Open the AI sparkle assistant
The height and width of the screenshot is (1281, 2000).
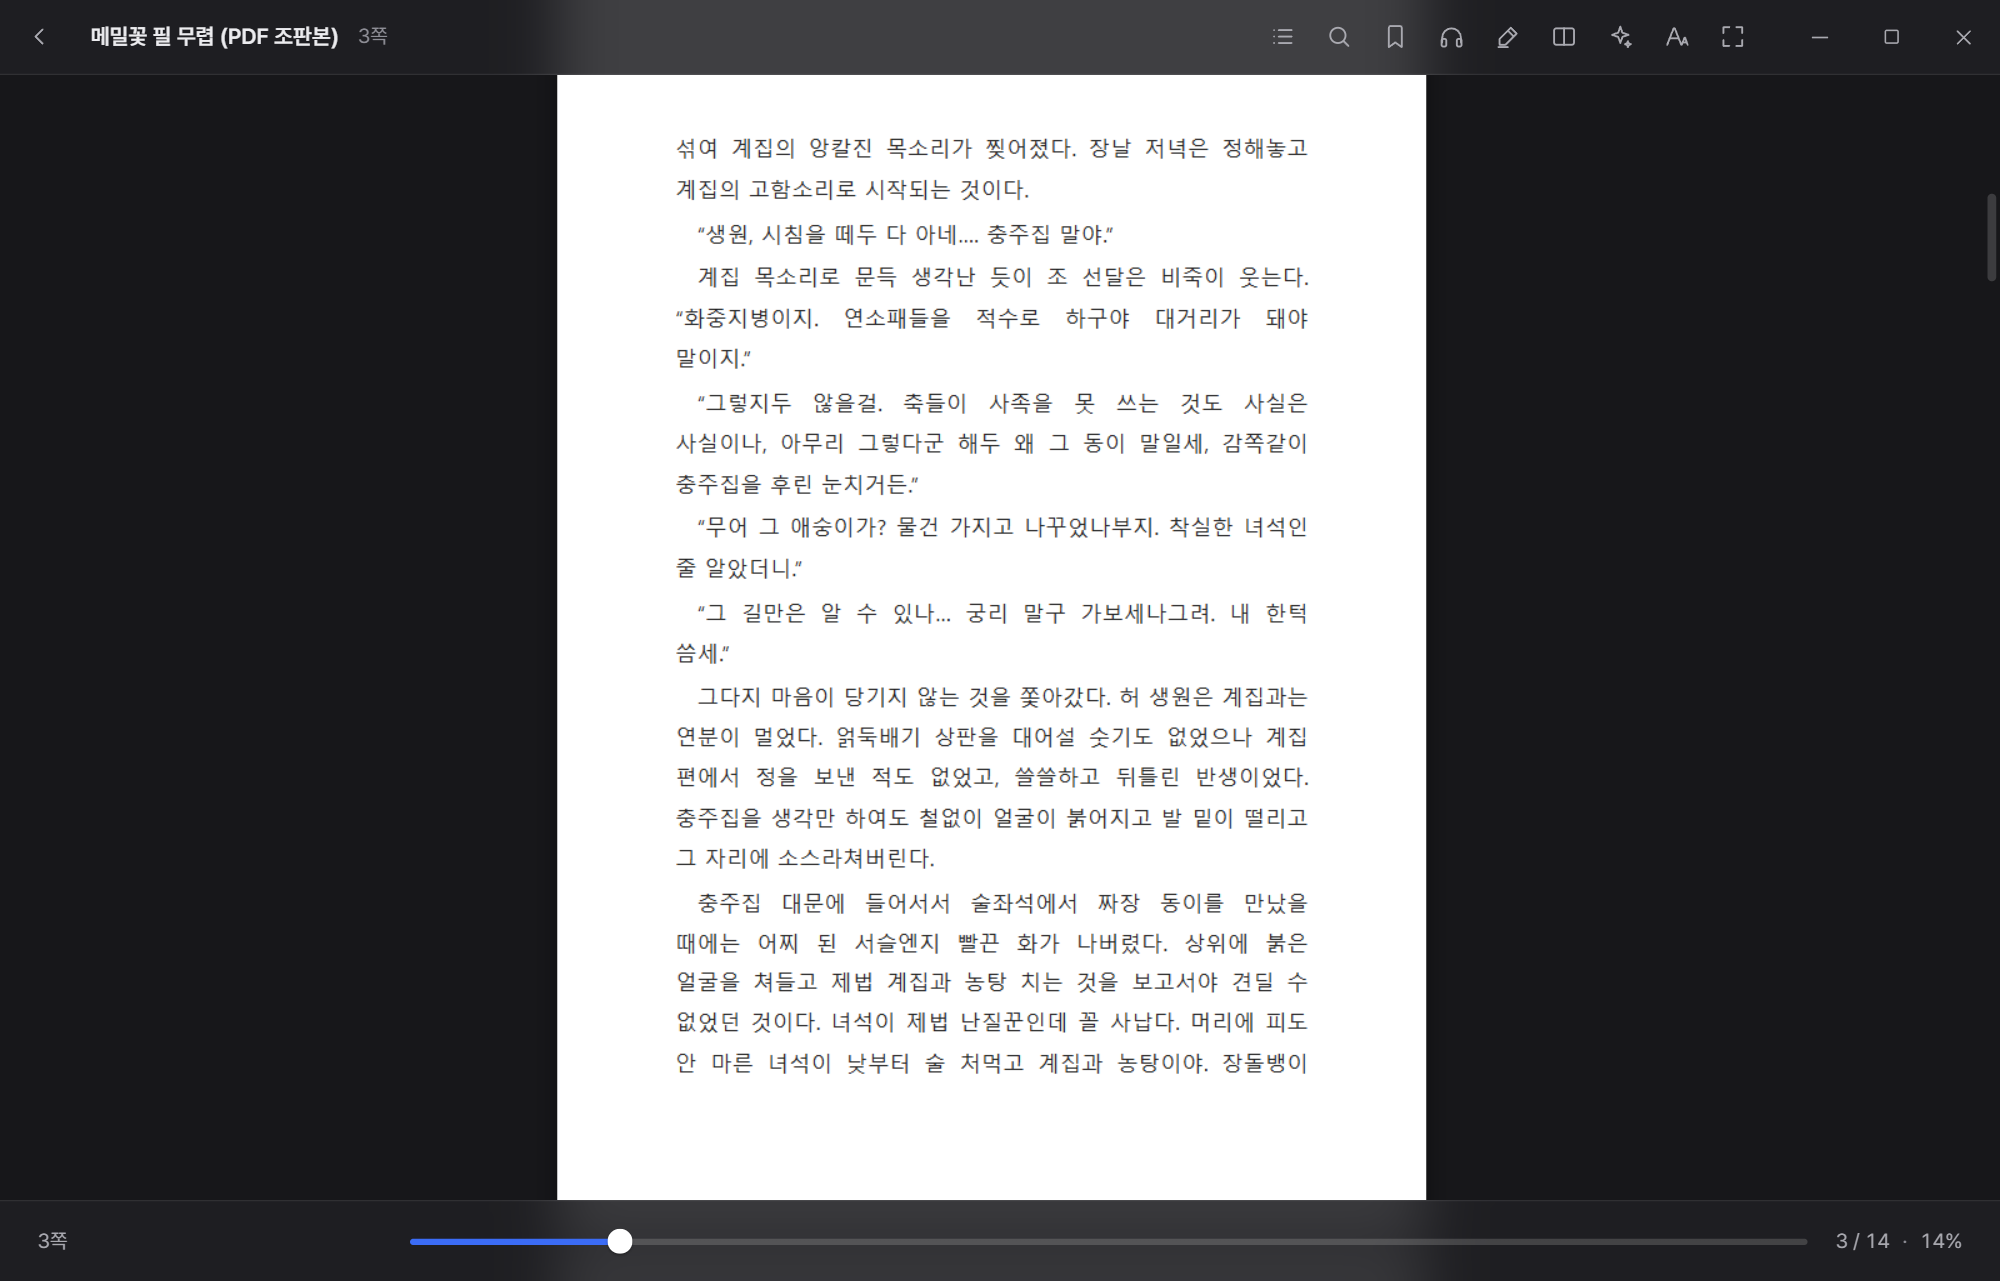[1621, 37]
